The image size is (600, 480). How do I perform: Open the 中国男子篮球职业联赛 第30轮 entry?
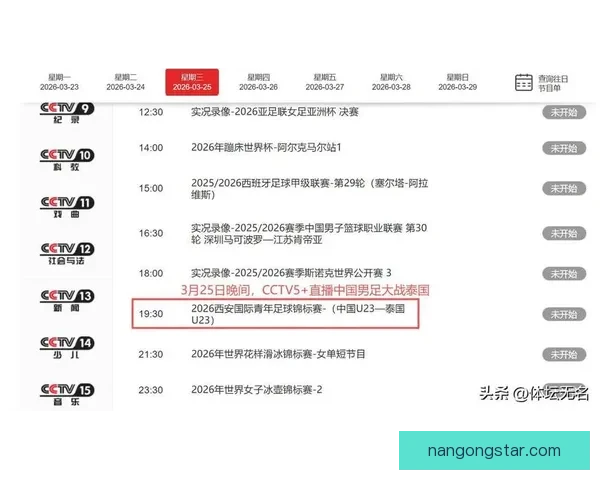pos(309,234)
